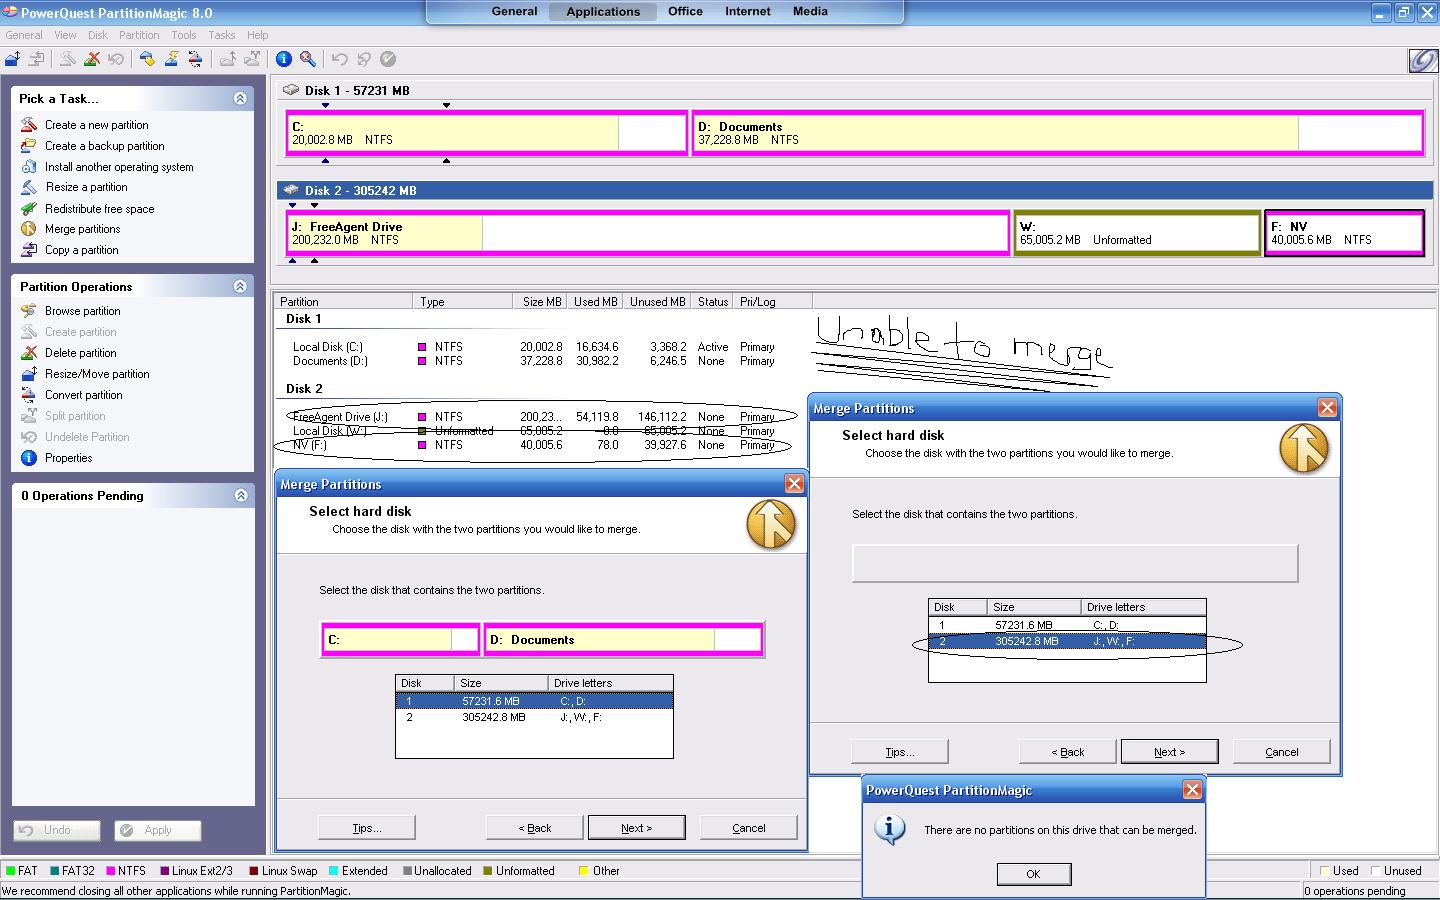Viewport: 1440px width, 900px height.
Task: Open the General menu
Action: click(x=24, y=35)
